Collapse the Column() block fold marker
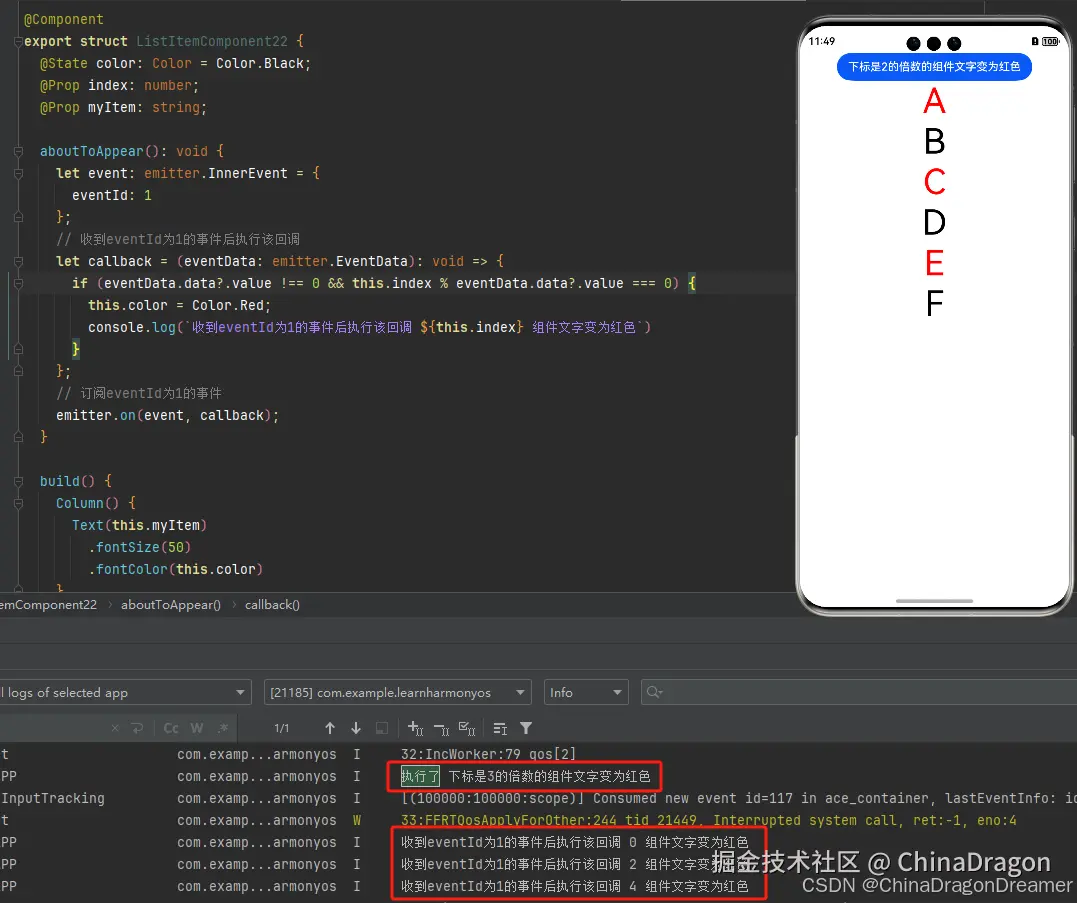1077x903 pixels. pos(18,503)
